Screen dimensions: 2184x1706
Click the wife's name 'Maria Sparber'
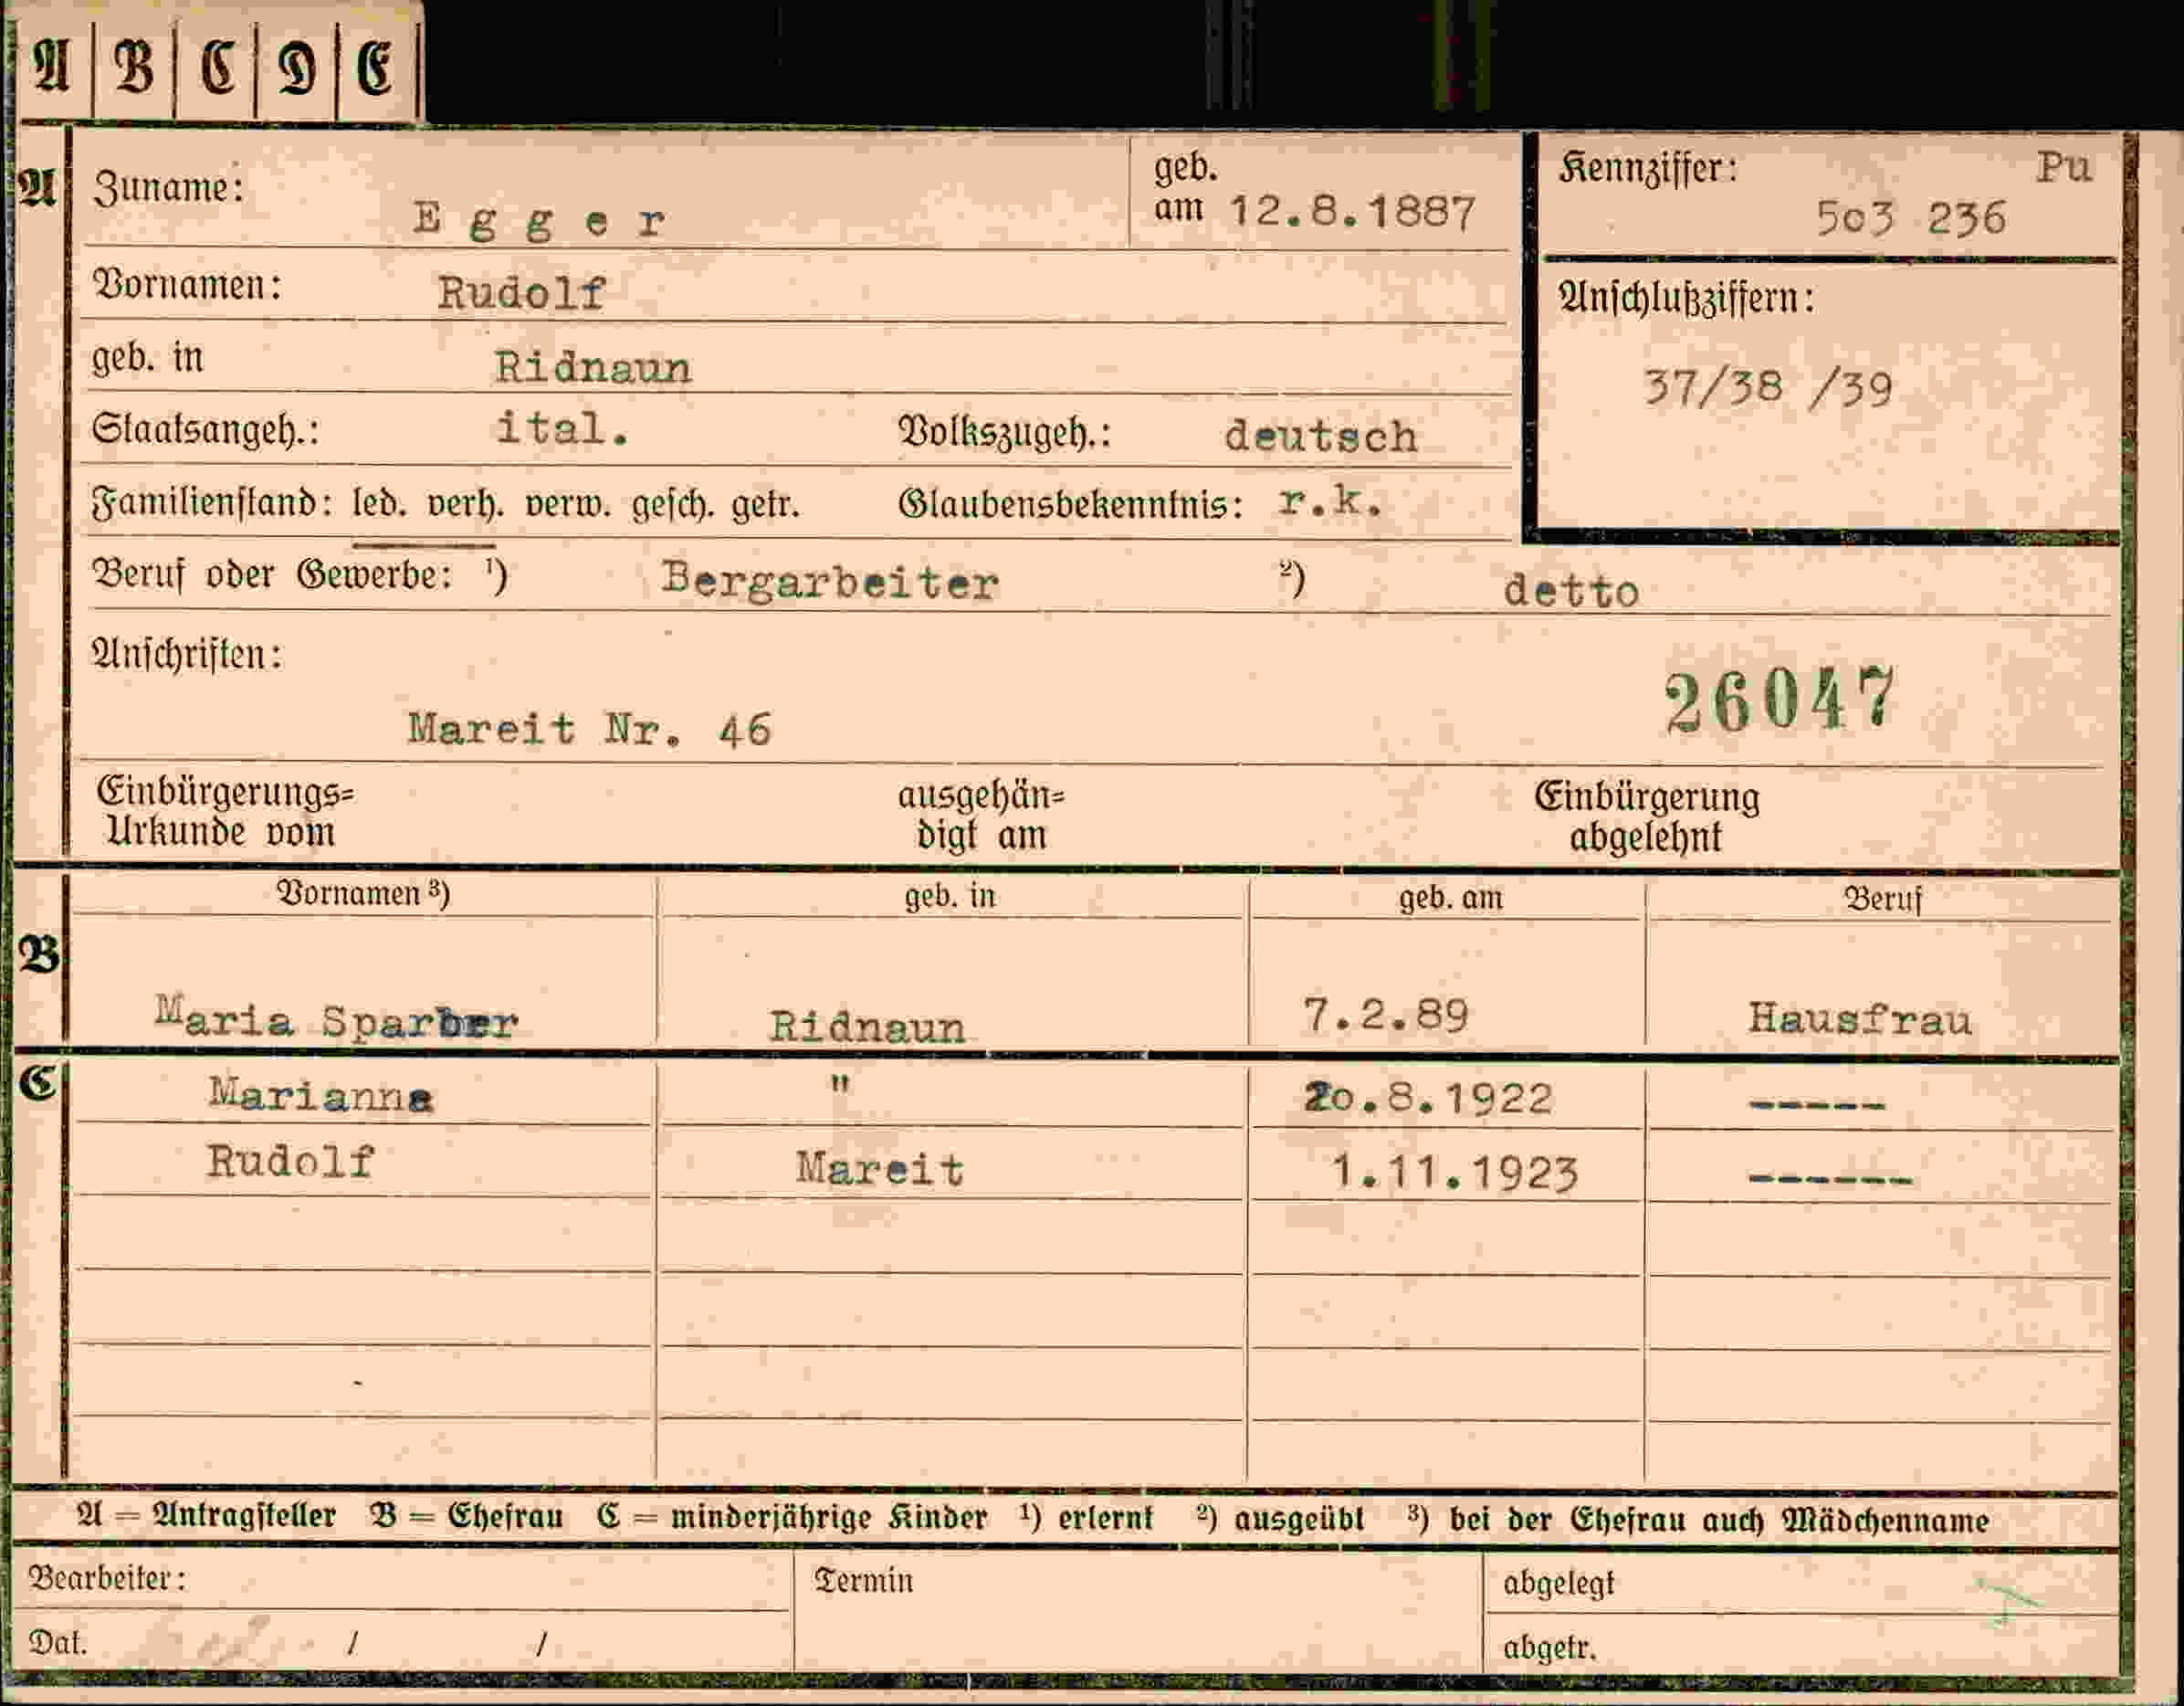(337, 1019)
